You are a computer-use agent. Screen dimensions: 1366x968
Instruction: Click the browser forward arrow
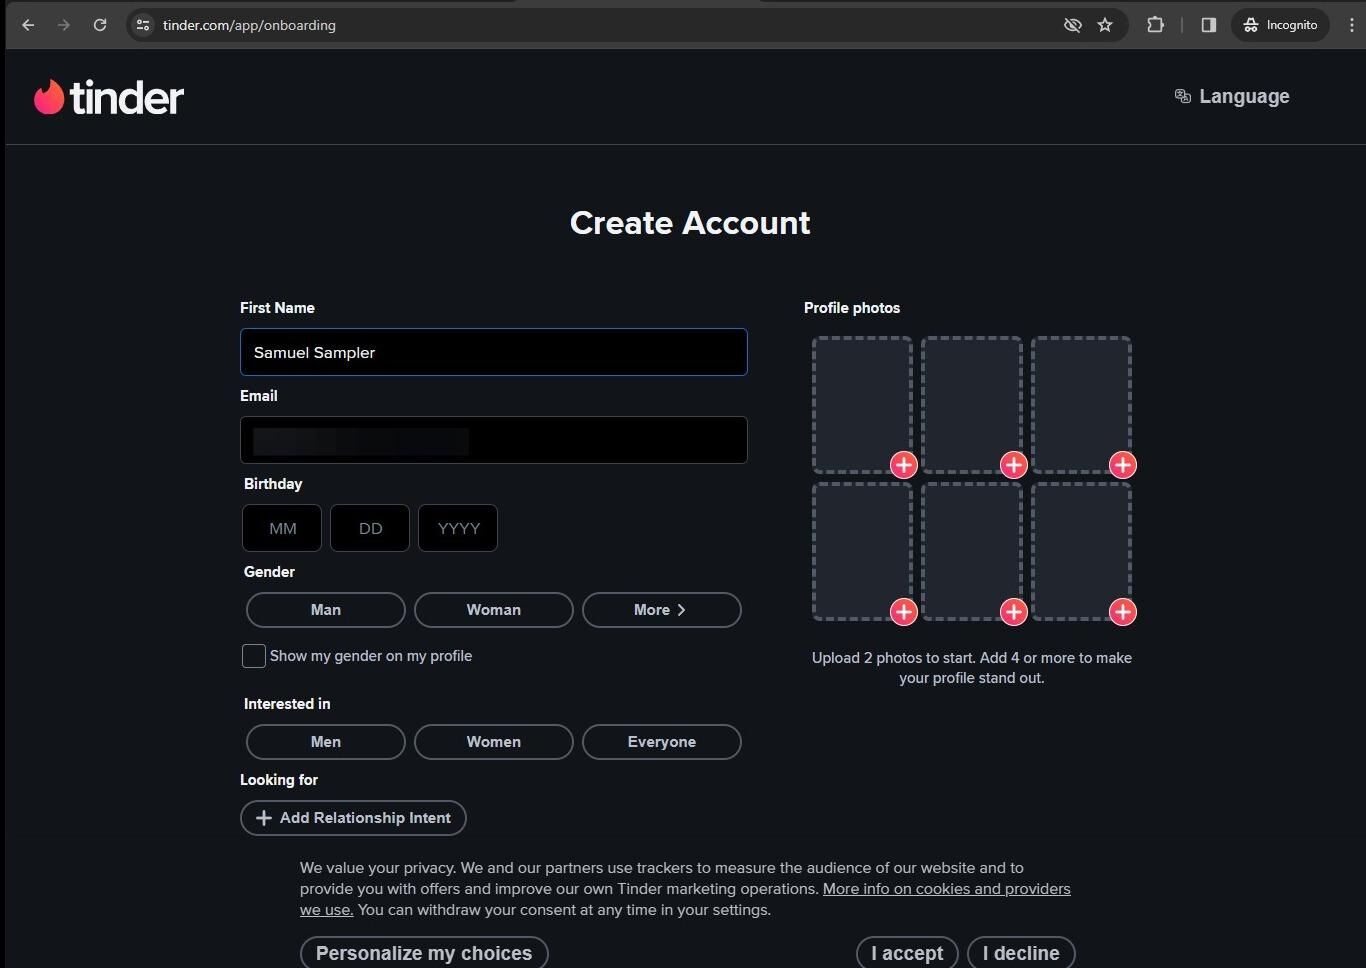[64, 25]
